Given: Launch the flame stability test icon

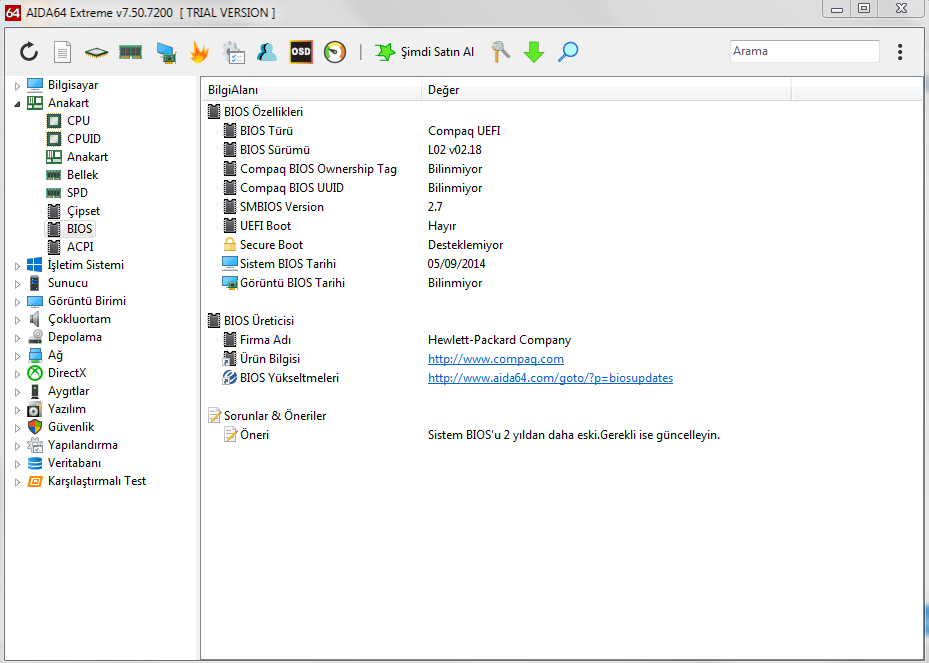Looking at the screenshot, I should point(200,52).
